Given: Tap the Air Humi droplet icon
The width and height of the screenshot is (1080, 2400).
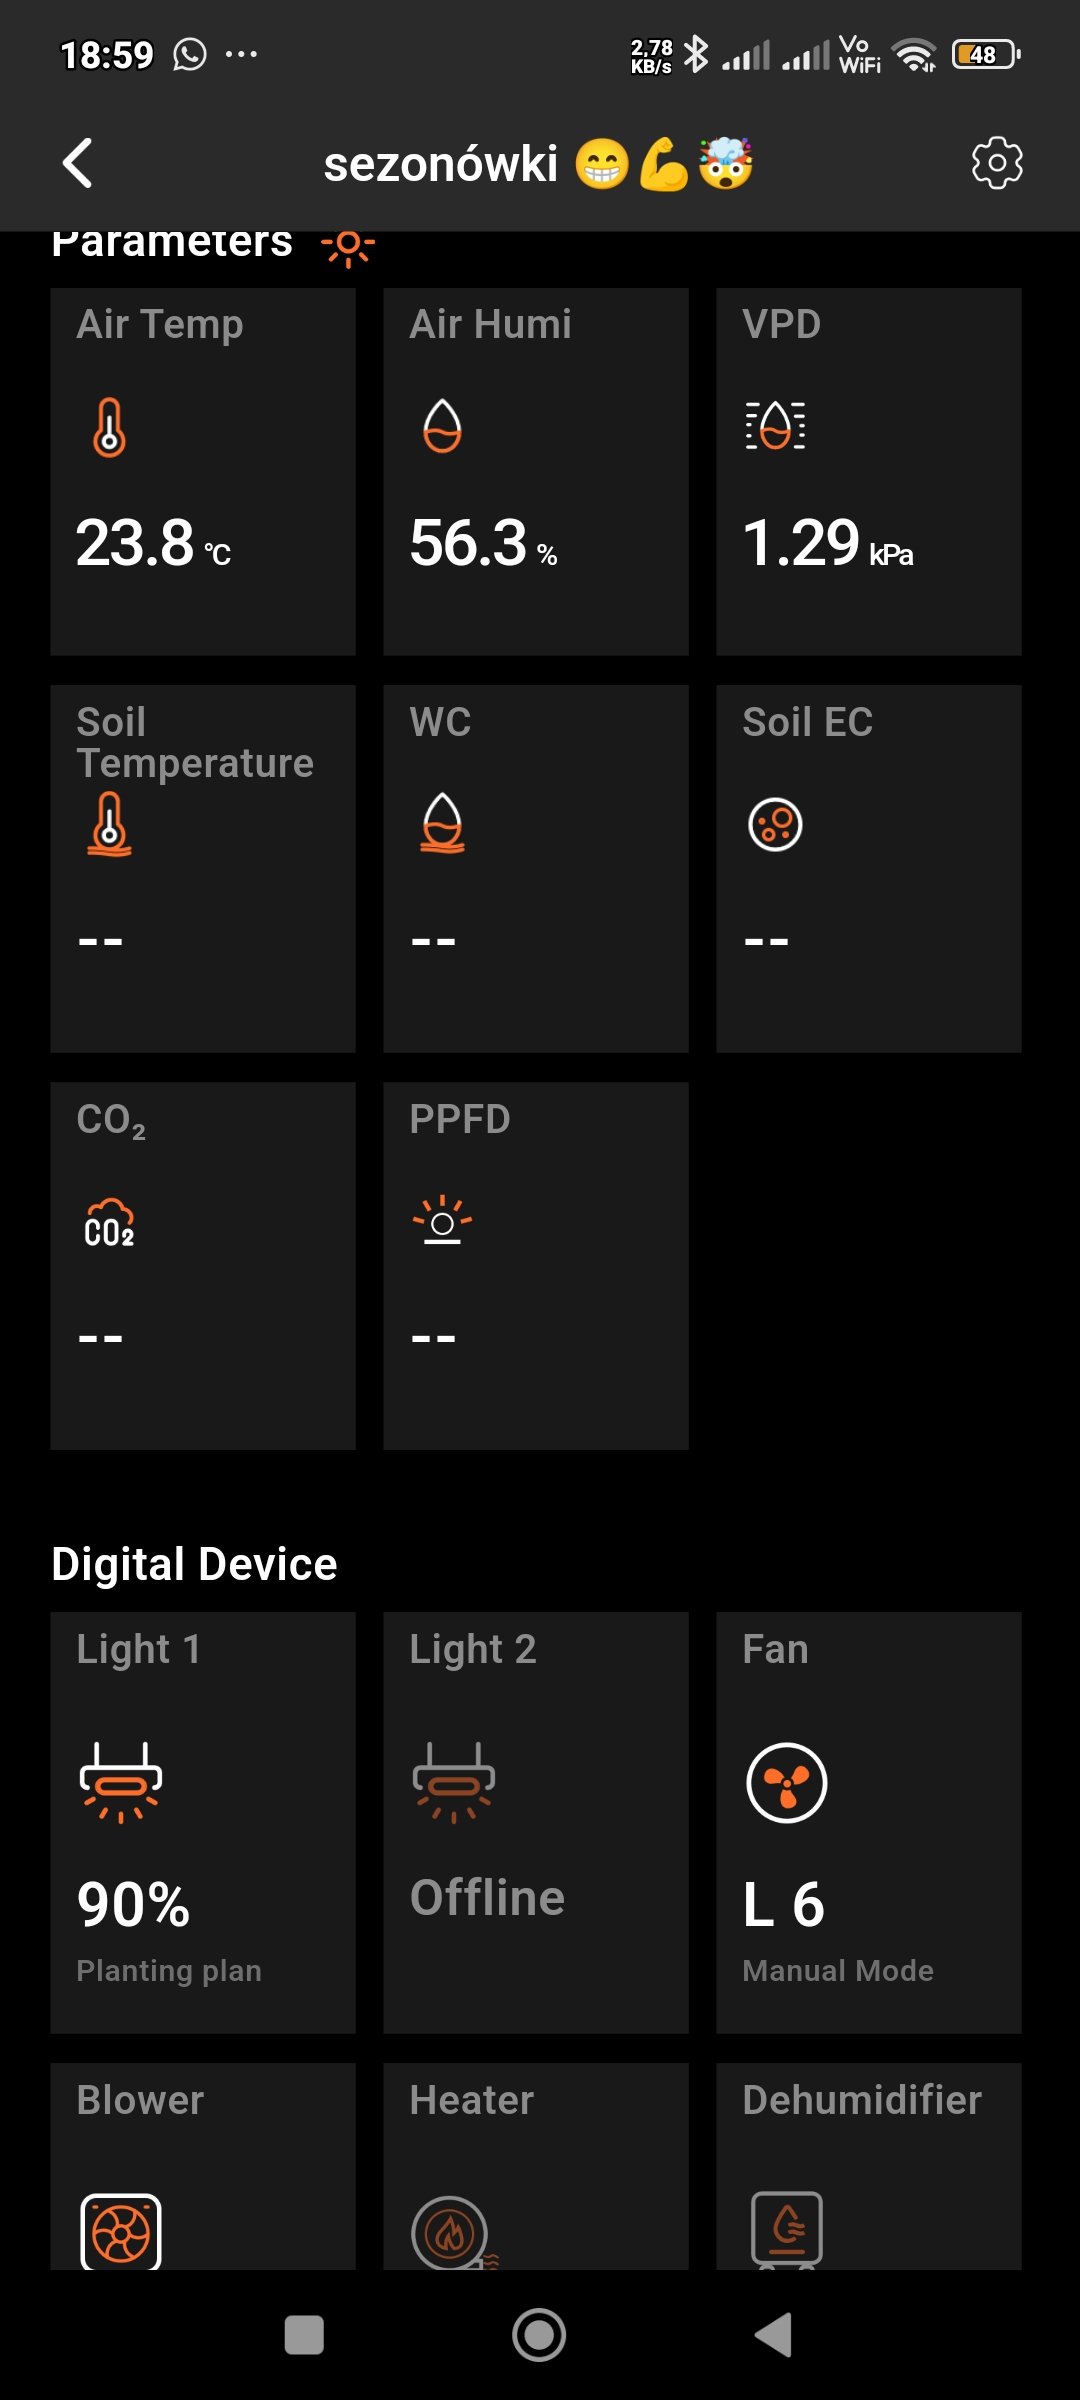Looking at the screenshot, I should click(x=442, y=427).
